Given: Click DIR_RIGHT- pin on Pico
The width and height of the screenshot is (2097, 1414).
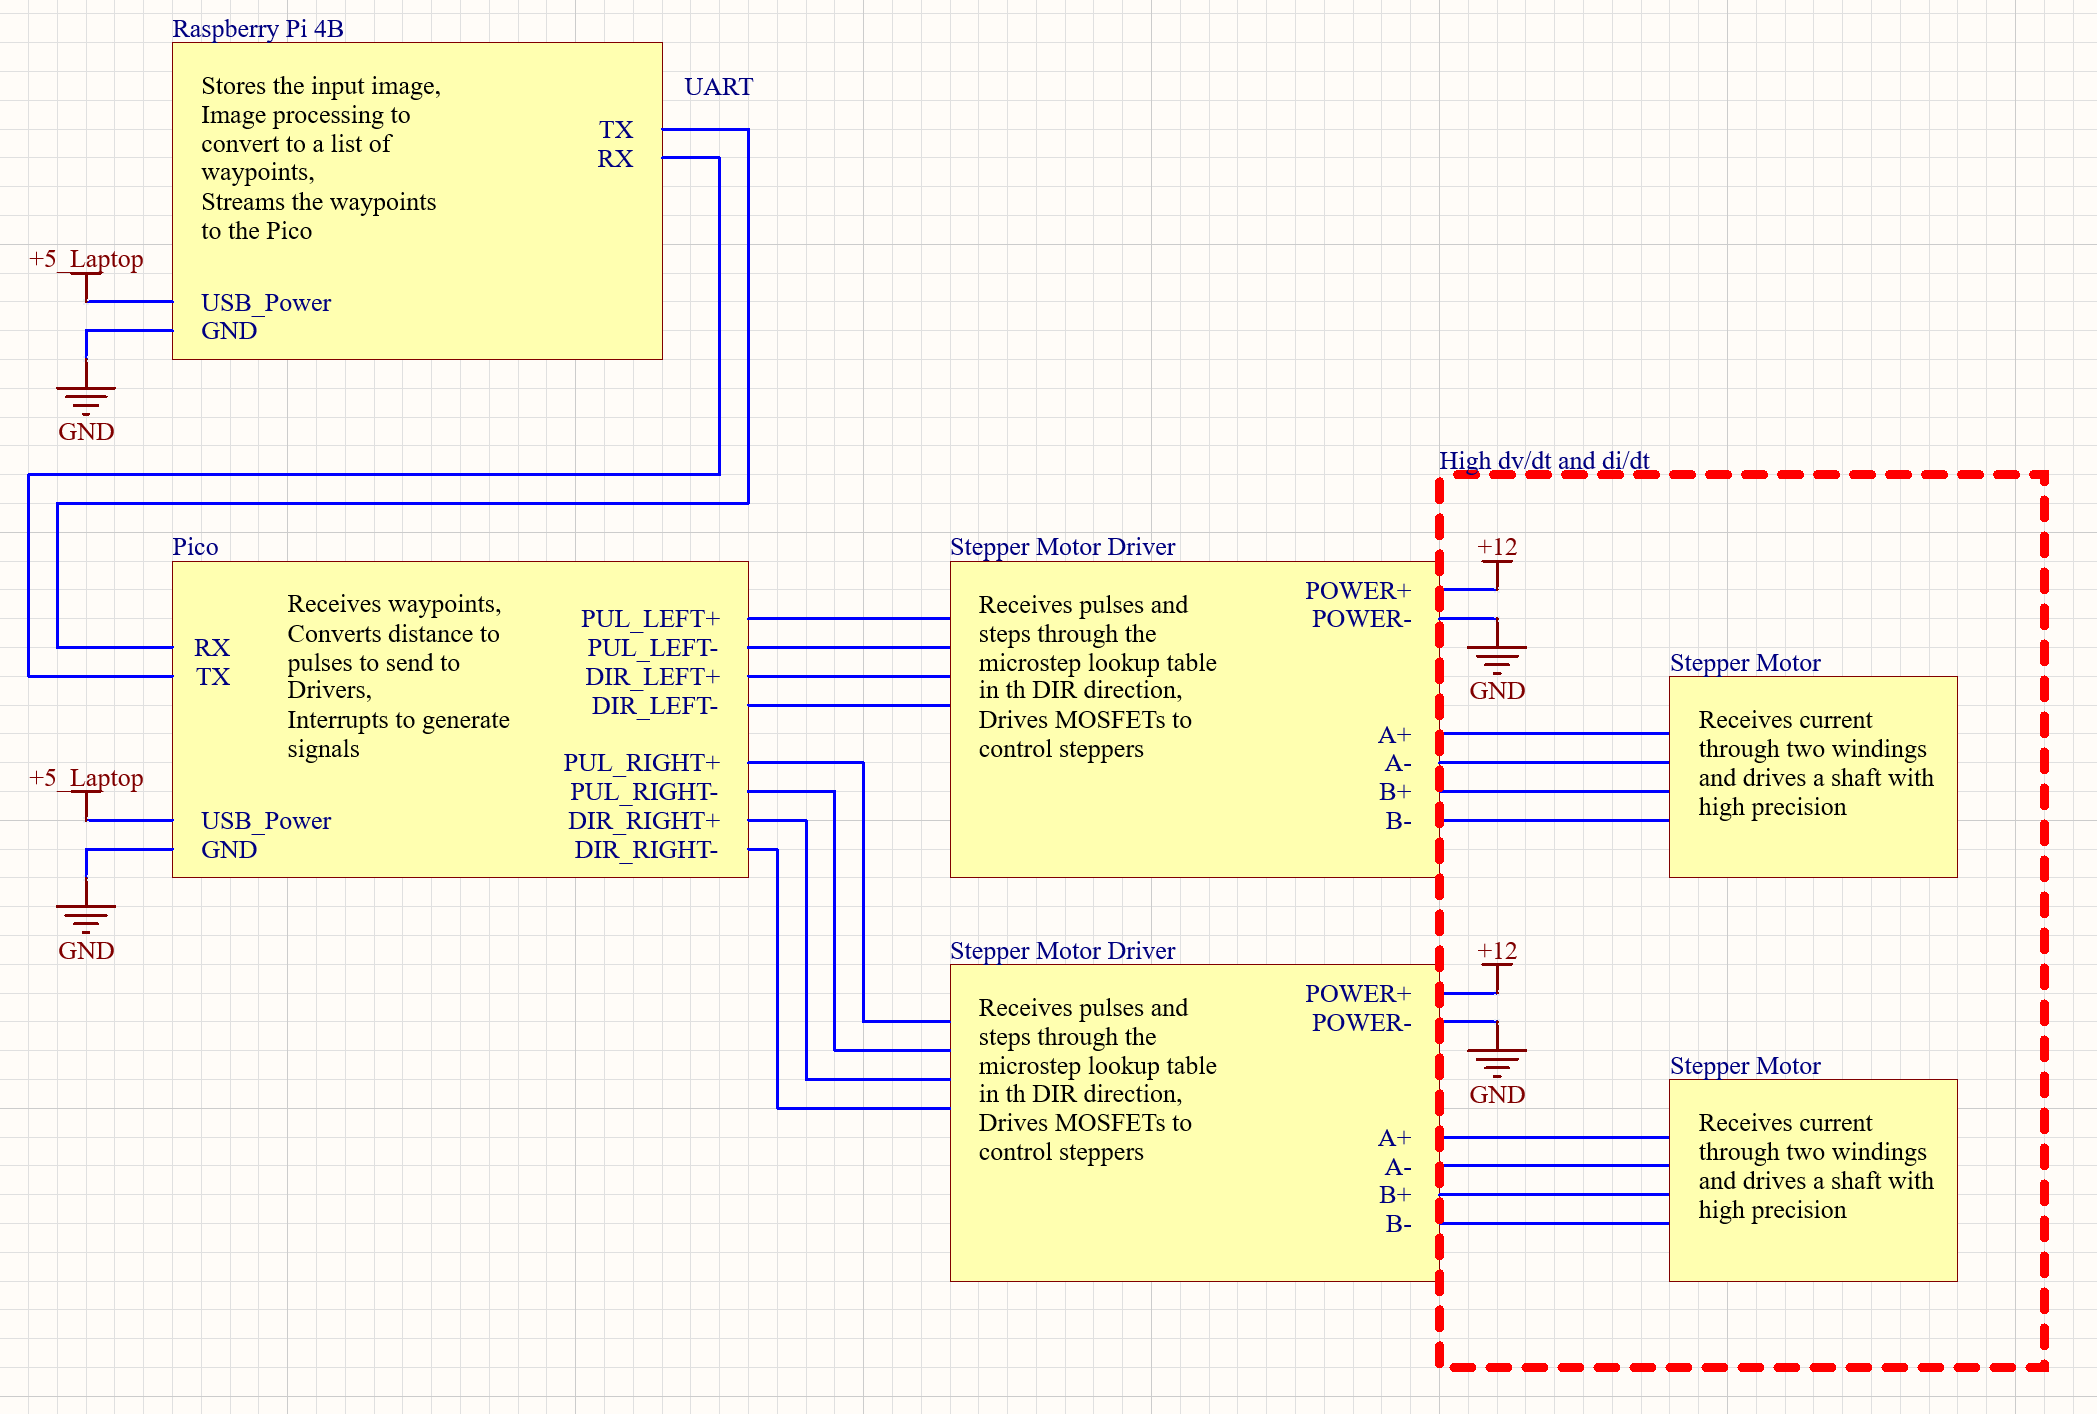Looking at the screenshot, I should pyautogui.click(x=646, y=850).
